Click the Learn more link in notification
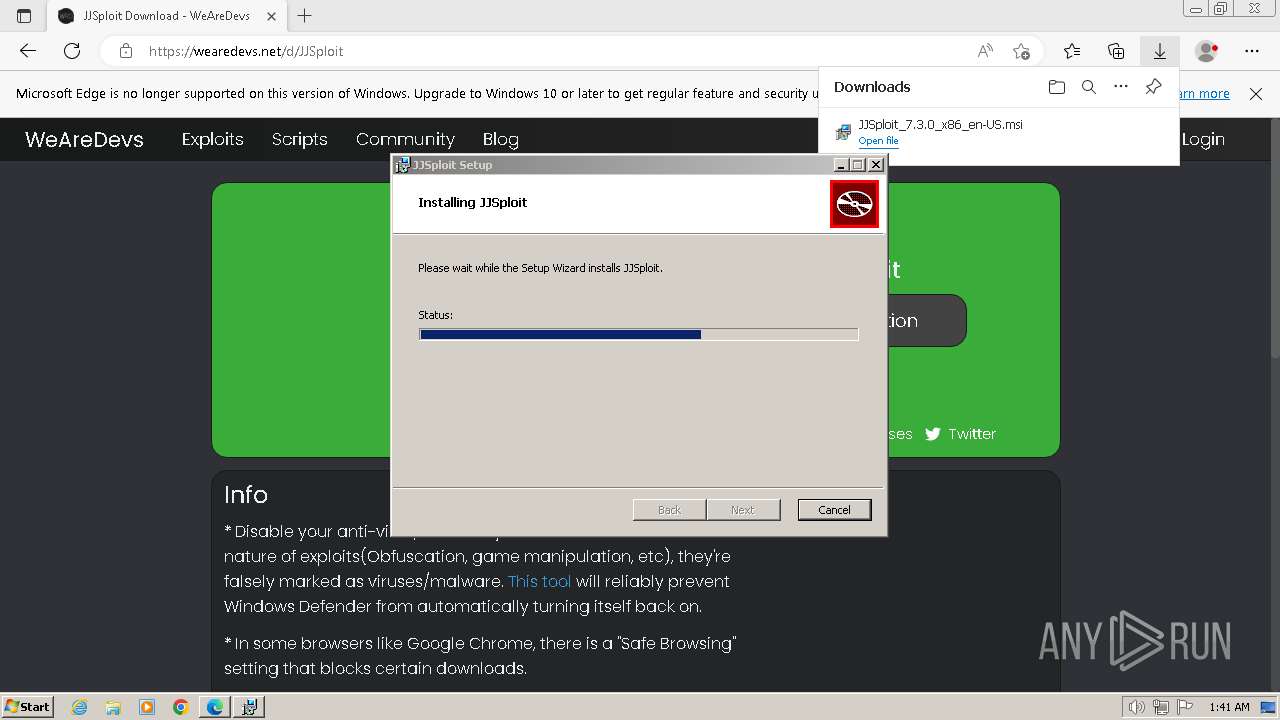Viewport: 1280px width, 720px height. point(1204,93)
